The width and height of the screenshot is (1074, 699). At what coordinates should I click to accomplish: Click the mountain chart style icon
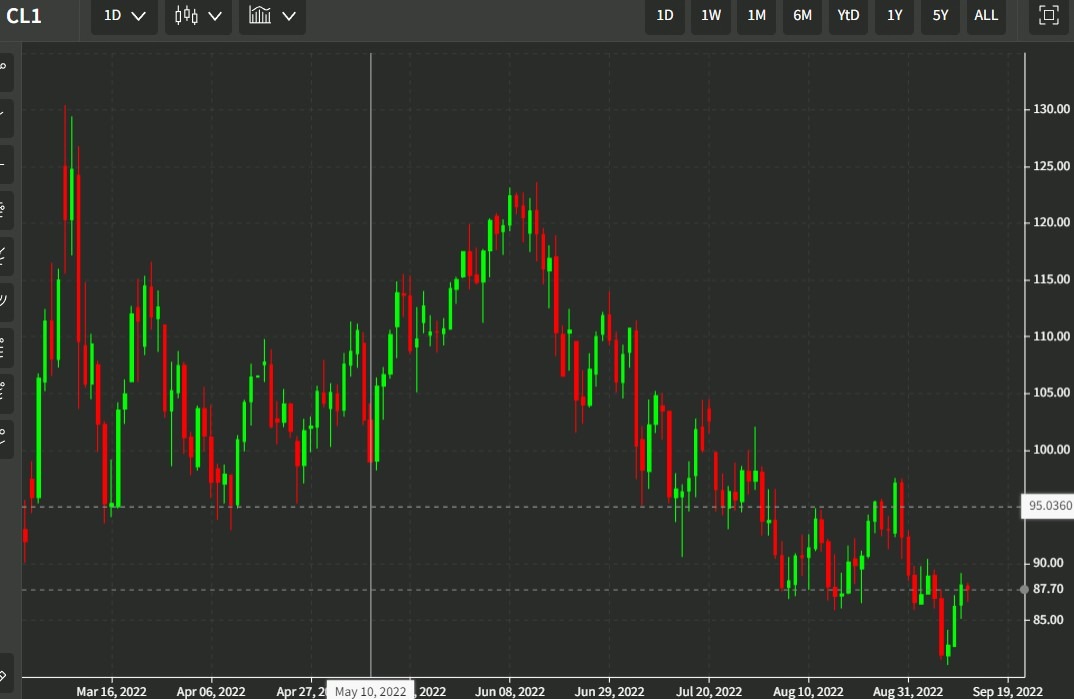coord(262,16)
